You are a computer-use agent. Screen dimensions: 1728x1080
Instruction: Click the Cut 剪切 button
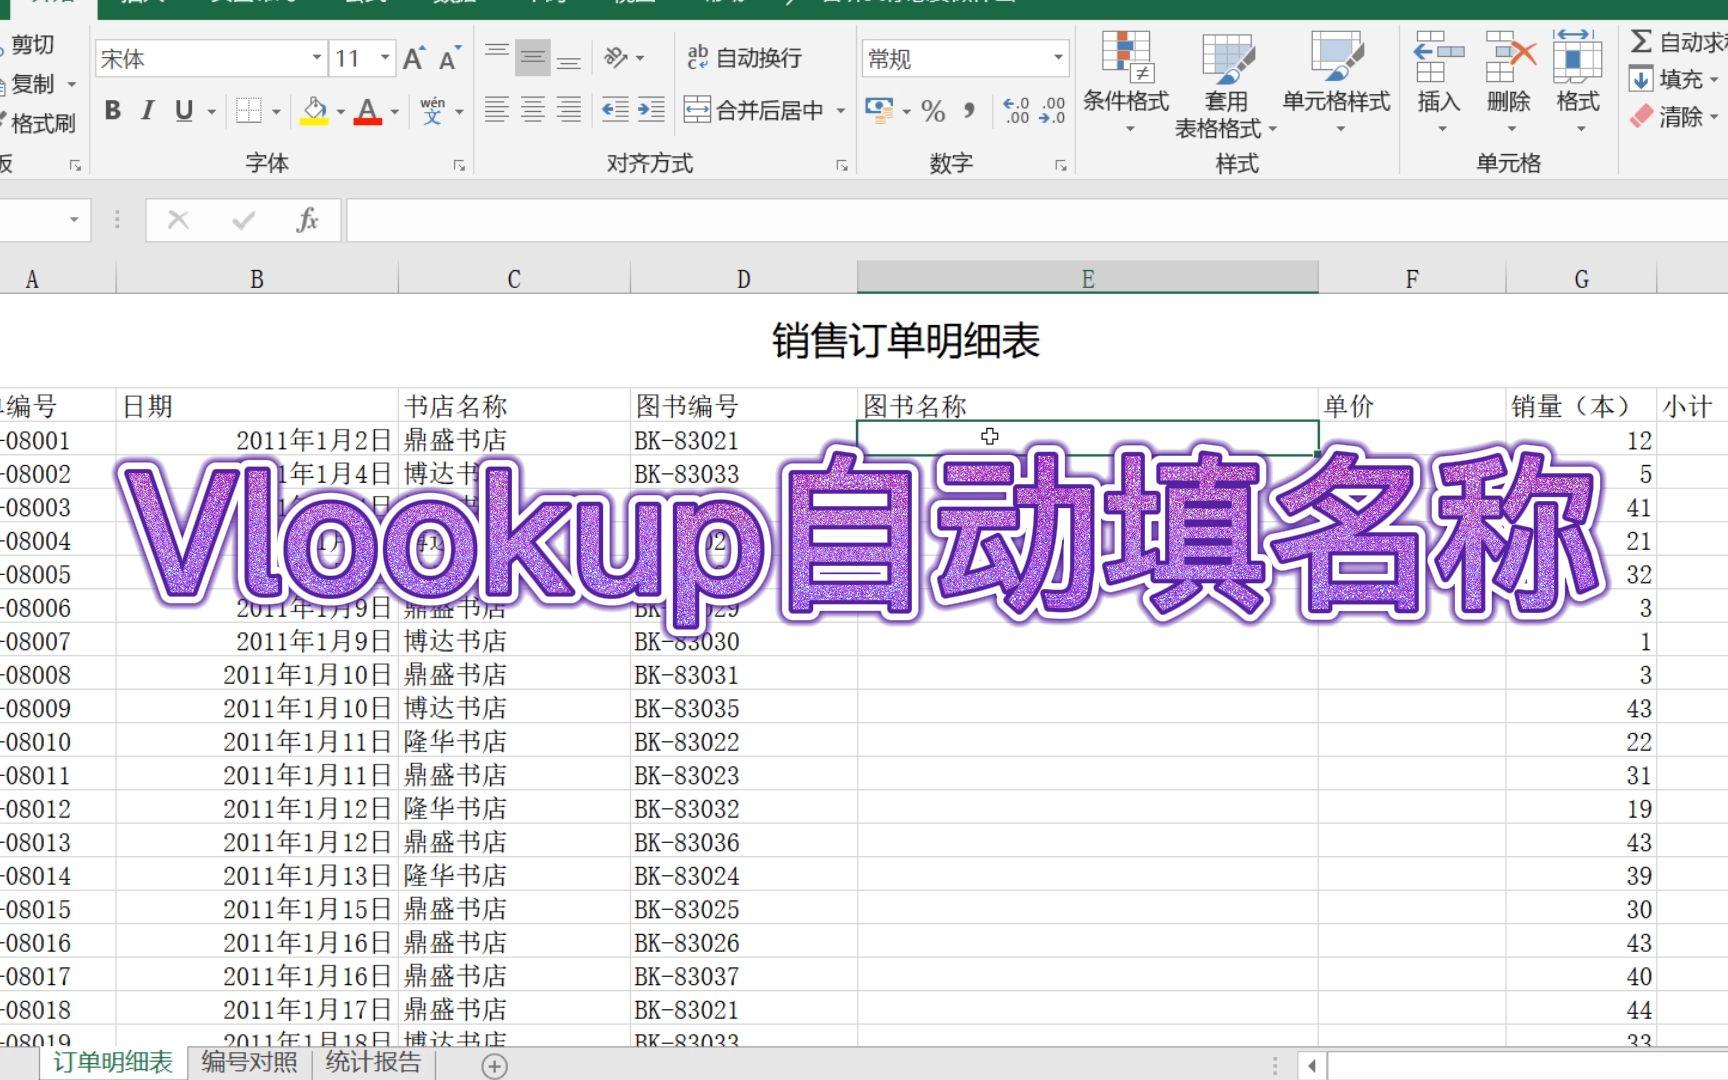pyautogui.click(x=30, y=45)
